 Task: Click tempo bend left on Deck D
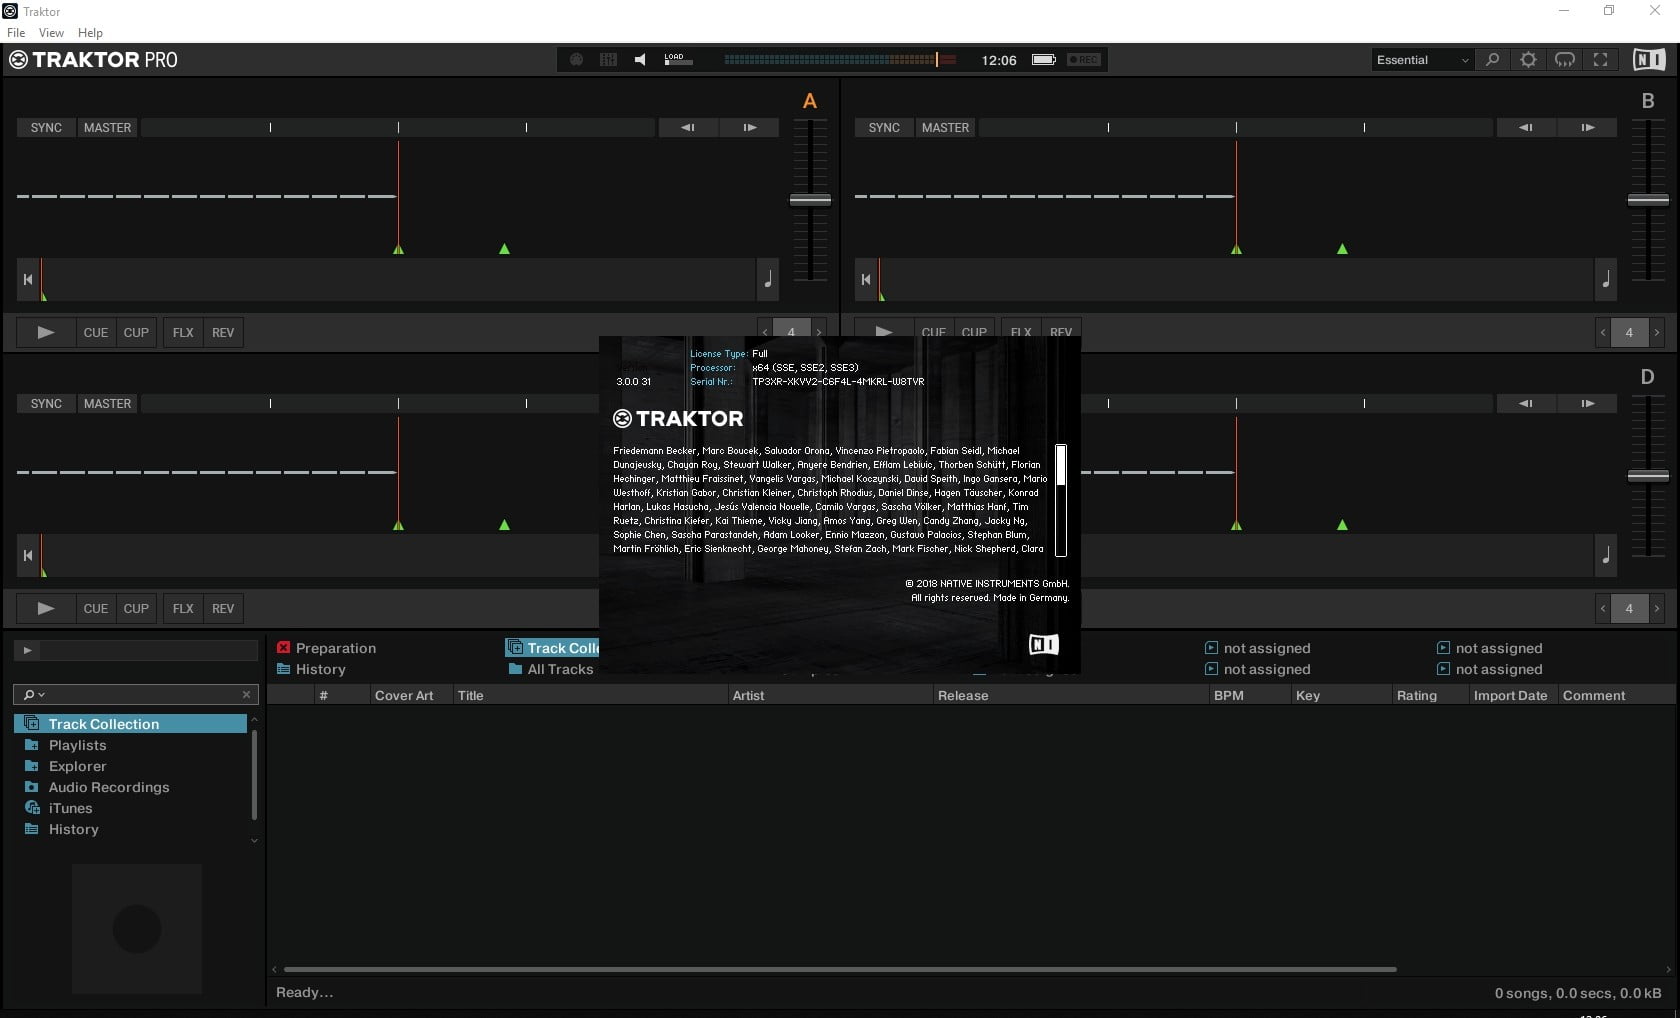point(1525,404)
